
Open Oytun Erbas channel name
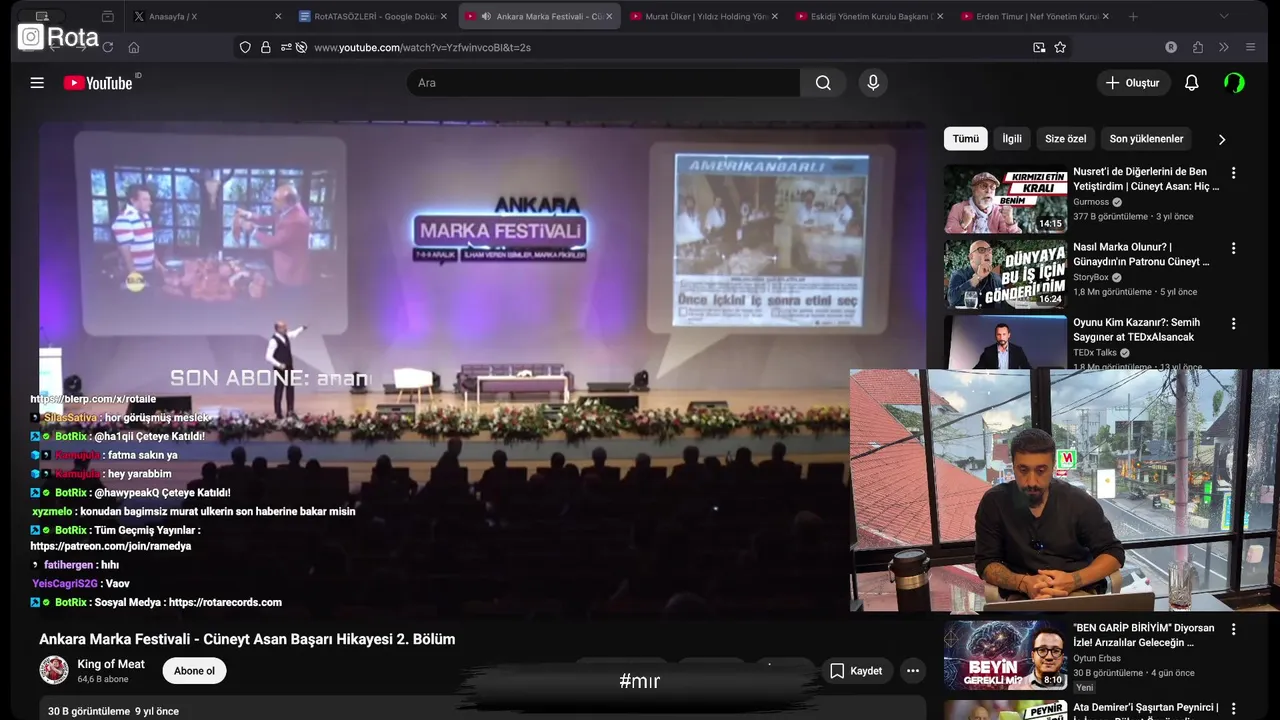click(1097, 658)
